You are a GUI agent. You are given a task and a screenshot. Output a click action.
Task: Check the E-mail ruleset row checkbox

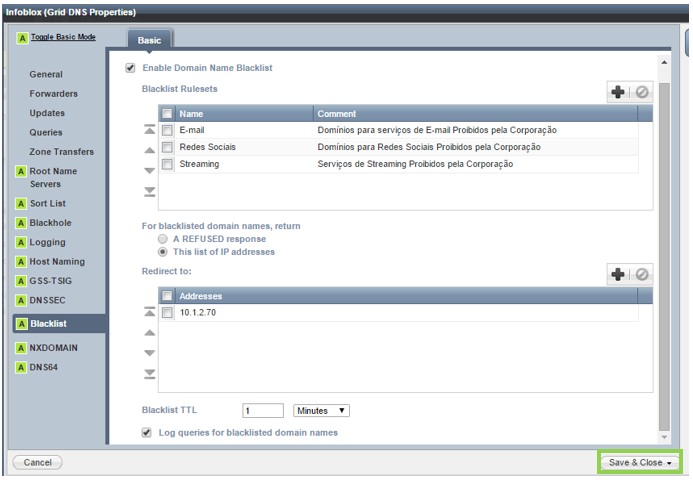click(x=167, y=131)
